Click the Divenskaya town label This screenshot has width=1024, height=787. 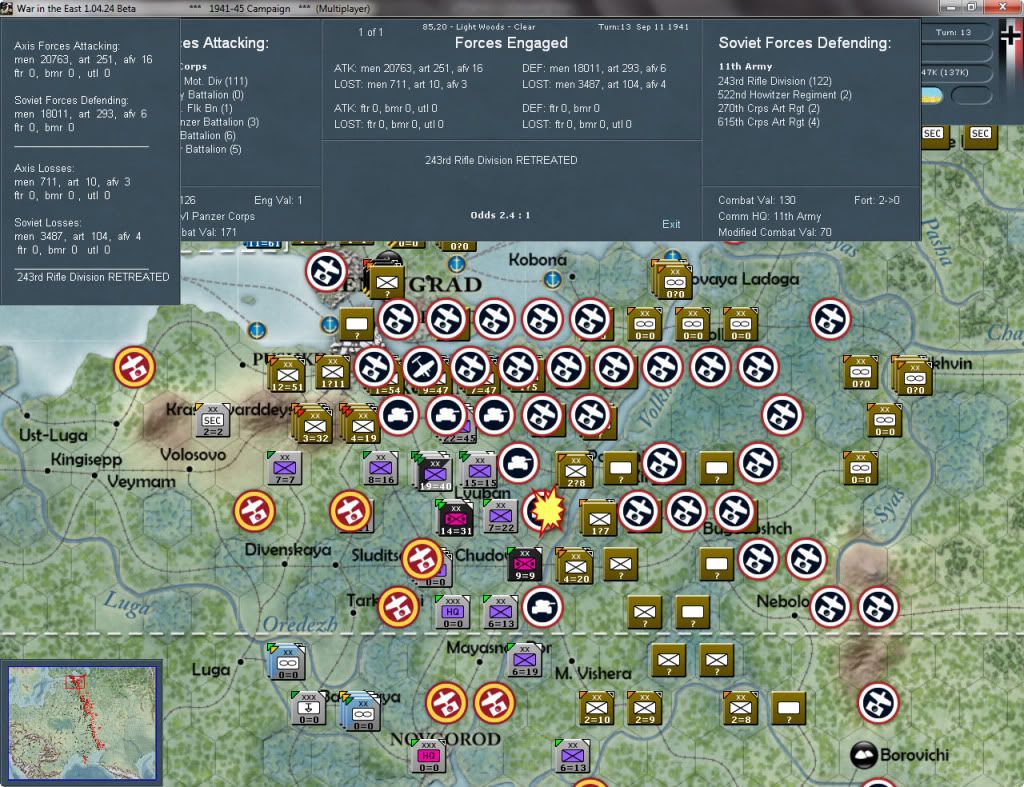(288, 550)
